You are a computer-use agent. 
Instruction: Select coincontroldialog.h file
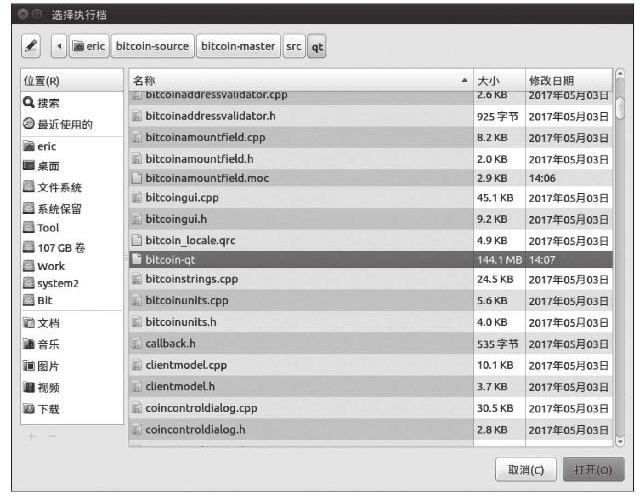(x=371, y=429)
